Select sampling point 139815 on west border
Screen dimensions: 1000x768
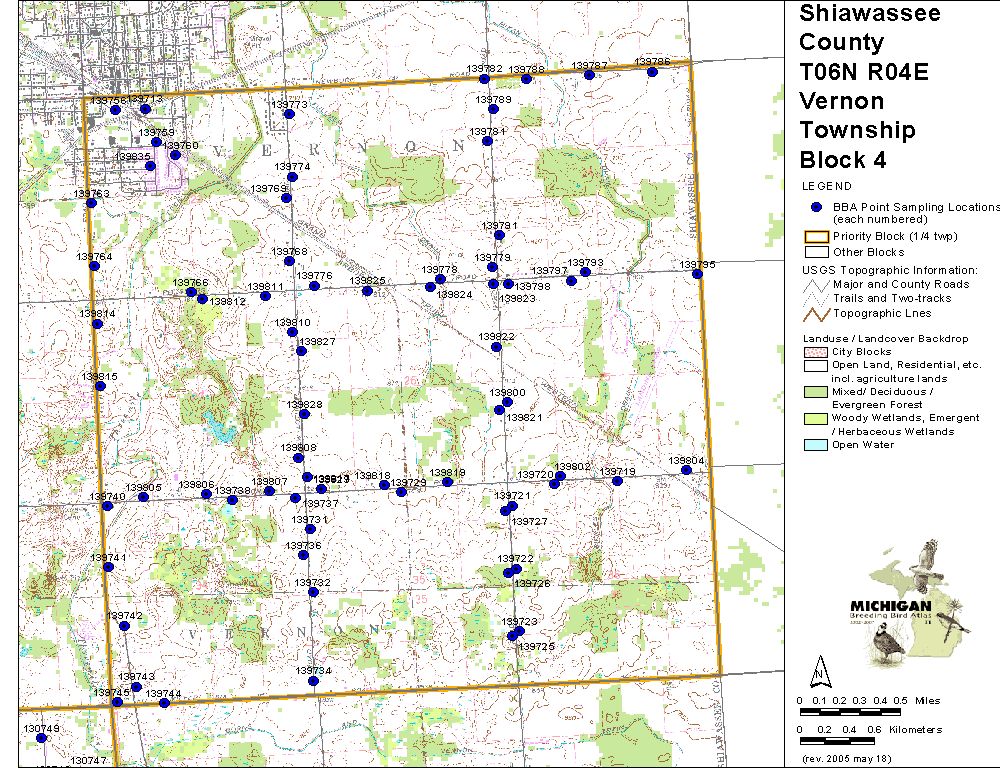coord(100,386)
